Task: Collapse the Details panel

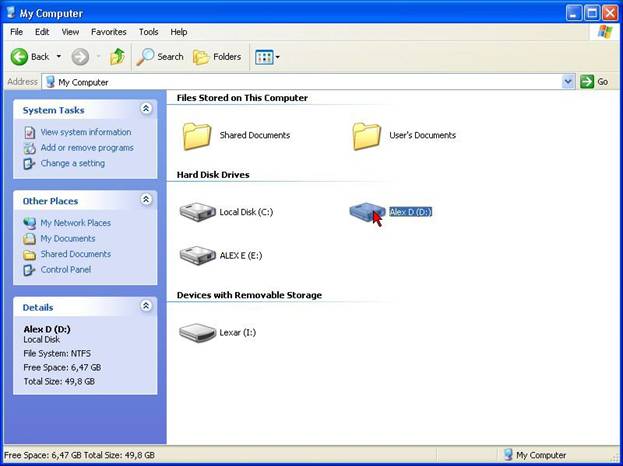Action: [146, 306]
